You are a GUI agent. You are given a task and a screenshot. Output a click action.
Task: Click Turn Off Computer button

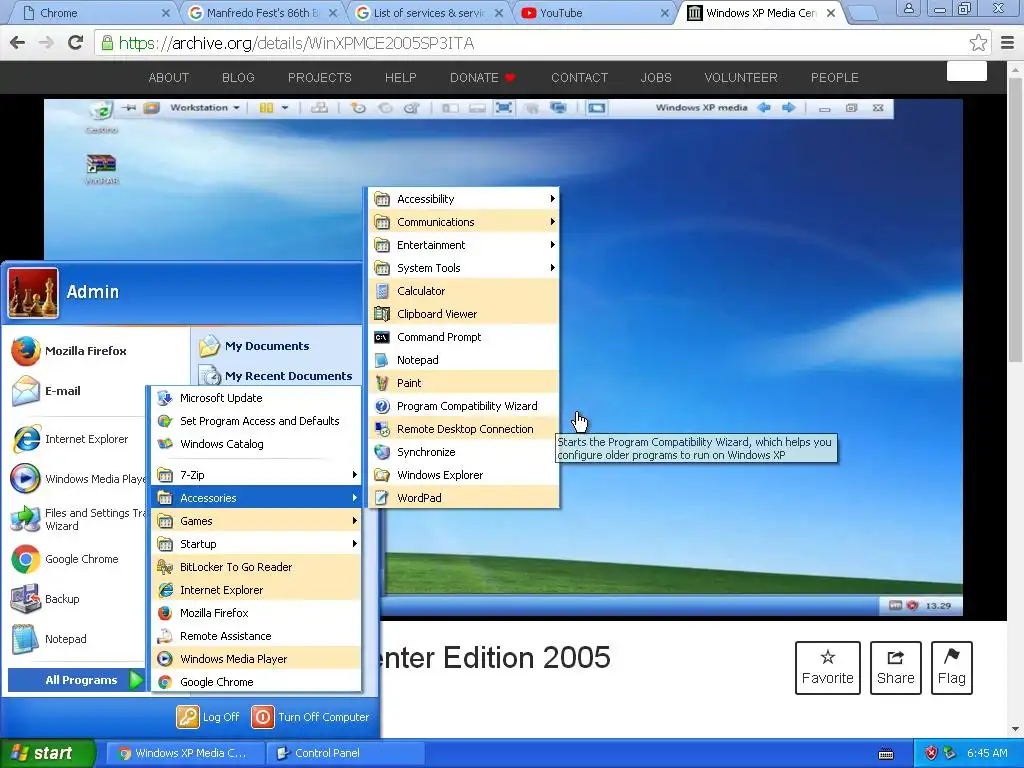[310, 717]
